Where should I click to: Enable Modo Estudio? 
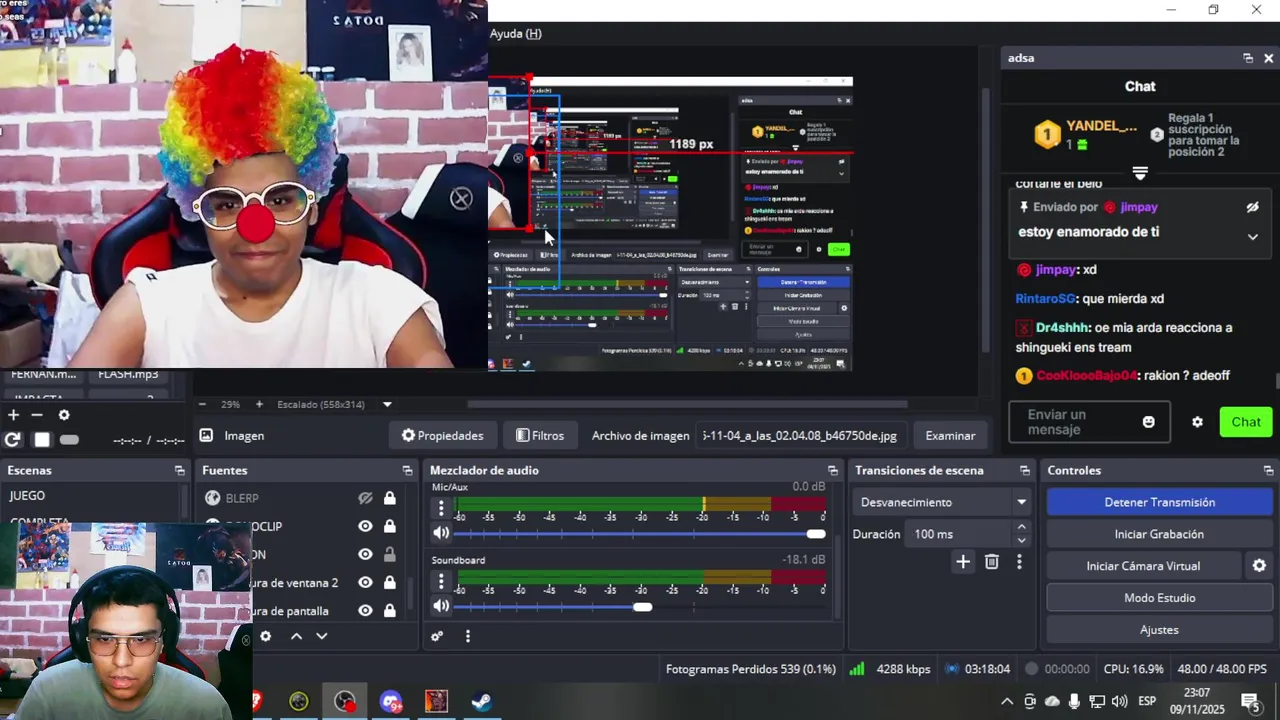coord(1159,598)
